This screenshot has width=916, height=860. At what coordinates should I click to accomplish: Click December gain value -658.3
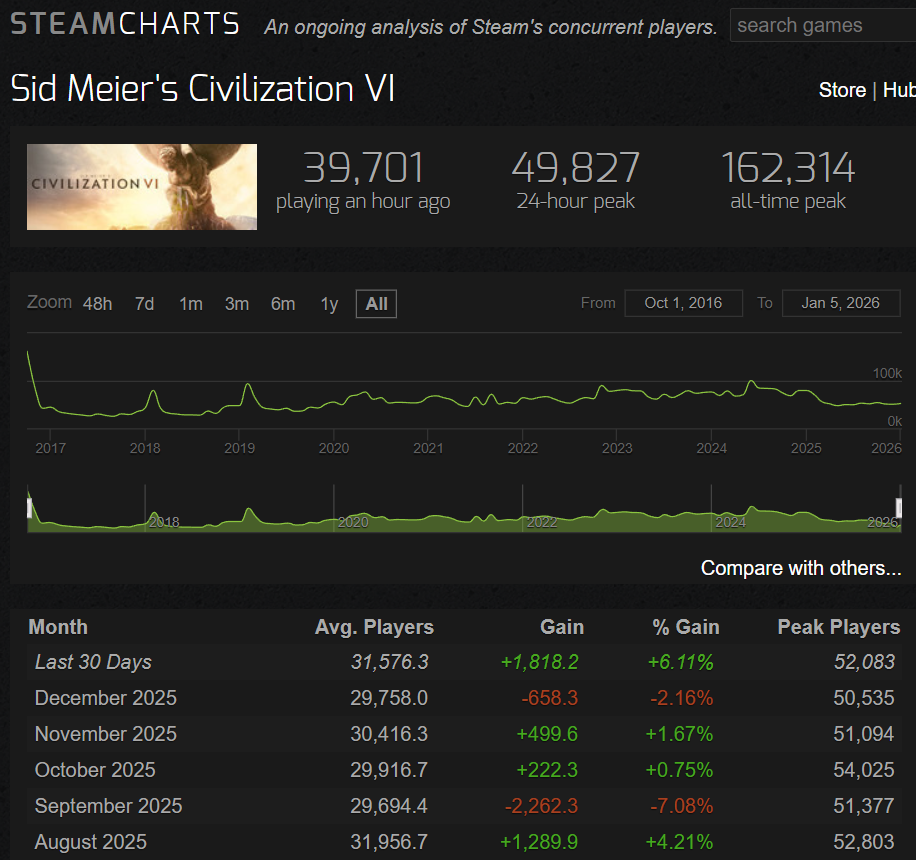pos(550,698)
